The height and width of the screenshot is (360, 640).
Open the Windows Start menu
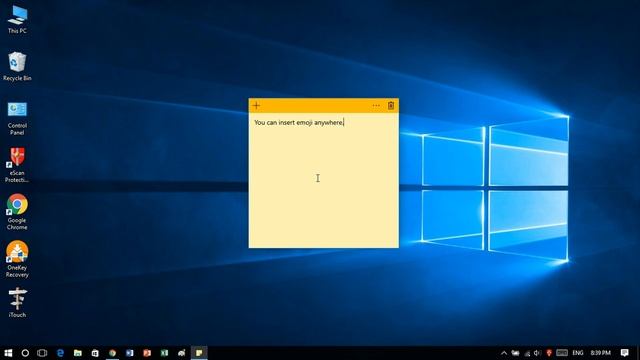point(8,353)
